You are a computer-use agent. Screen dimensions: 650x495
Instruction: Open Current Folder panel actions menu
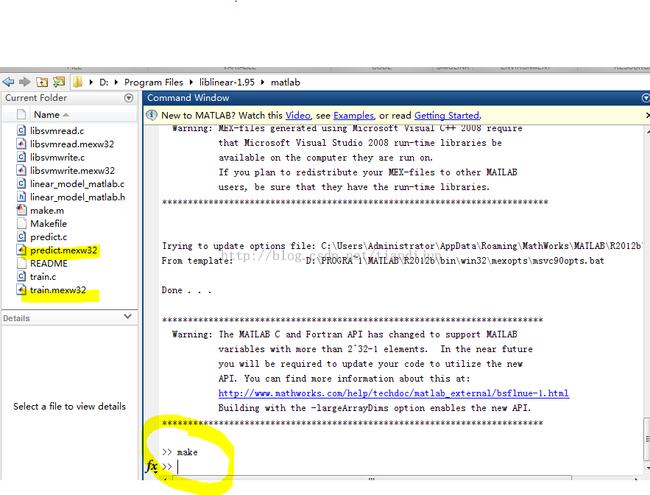pyautogui.click(x=129, y=98)
